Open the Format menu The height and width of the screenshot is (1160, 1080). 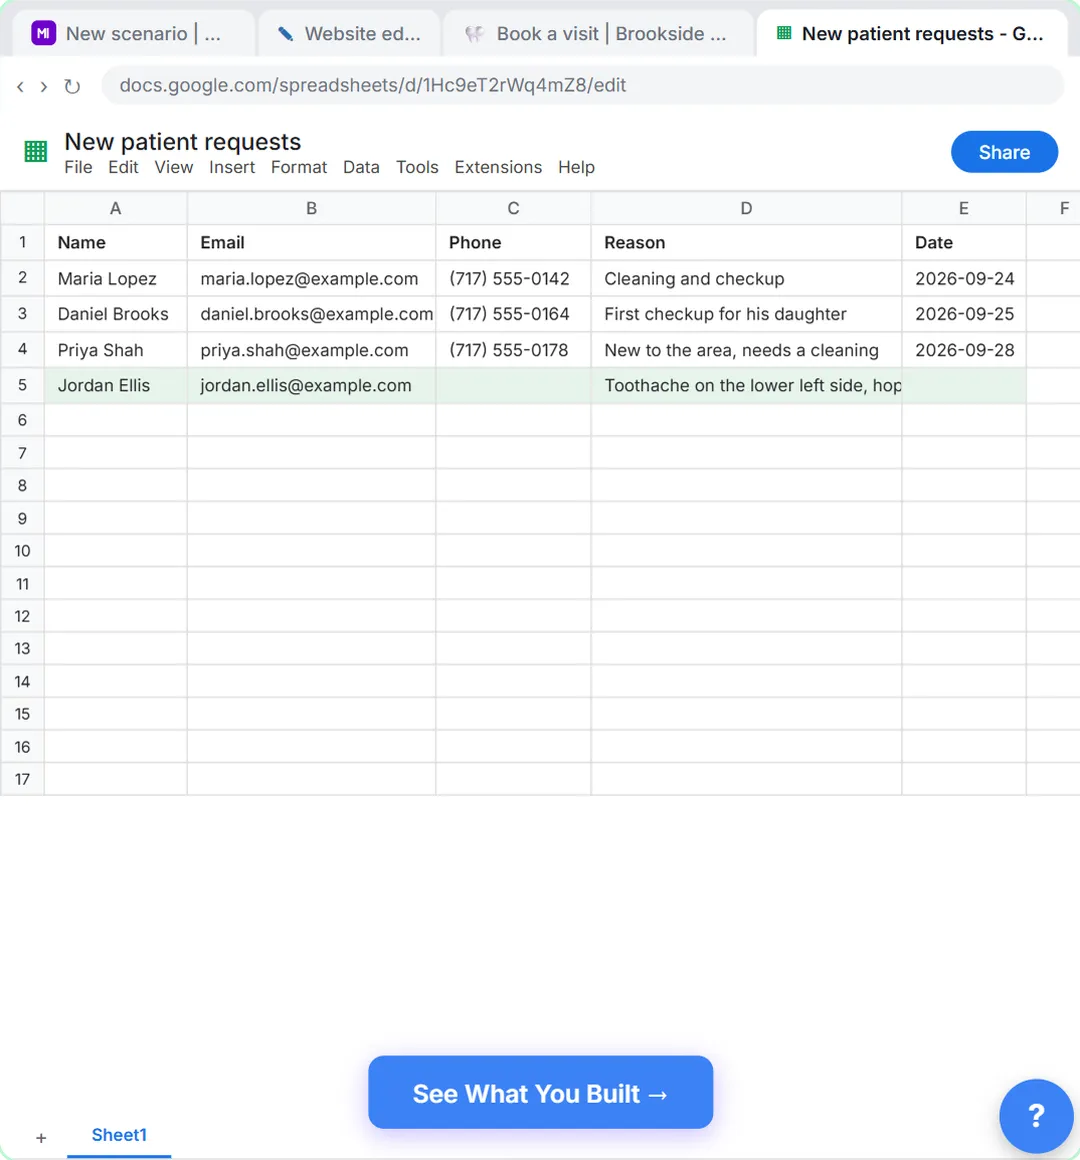point(299,167)
